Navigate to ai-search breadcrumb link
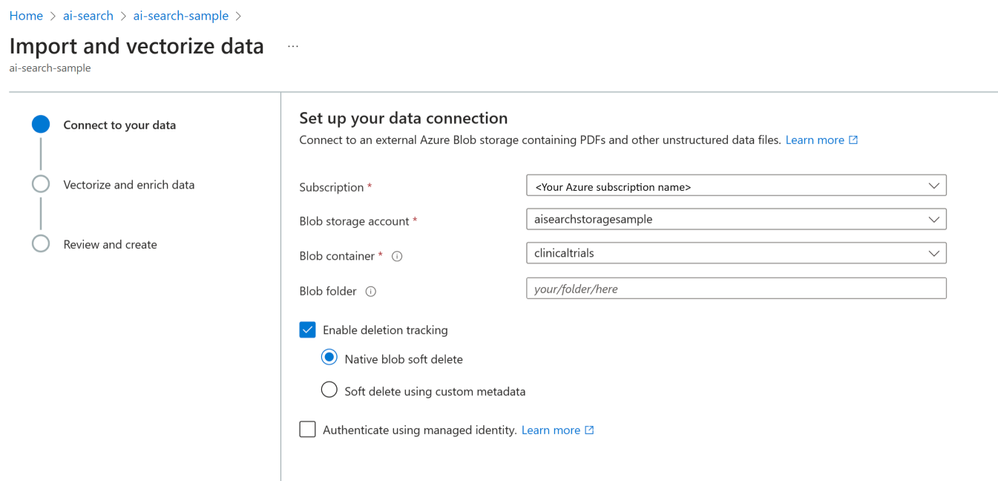The height and width of the screenshot is (481, 998). (x=88, y=16)
